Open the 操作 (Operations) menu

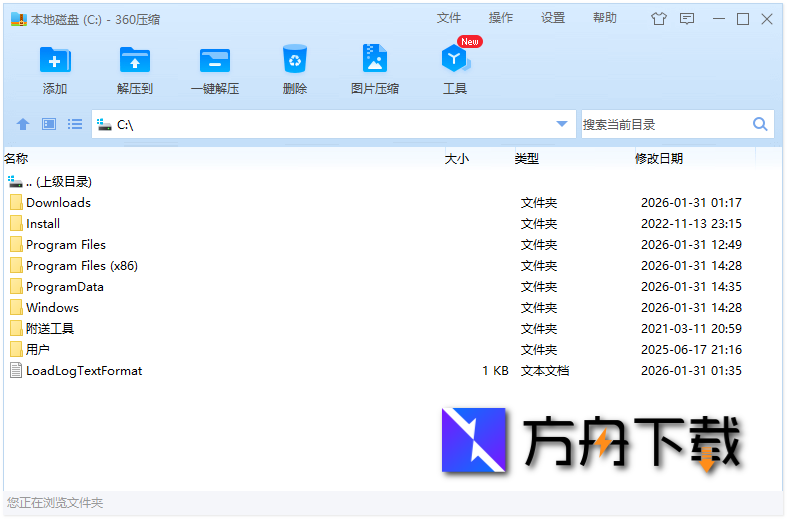point(501,18)
